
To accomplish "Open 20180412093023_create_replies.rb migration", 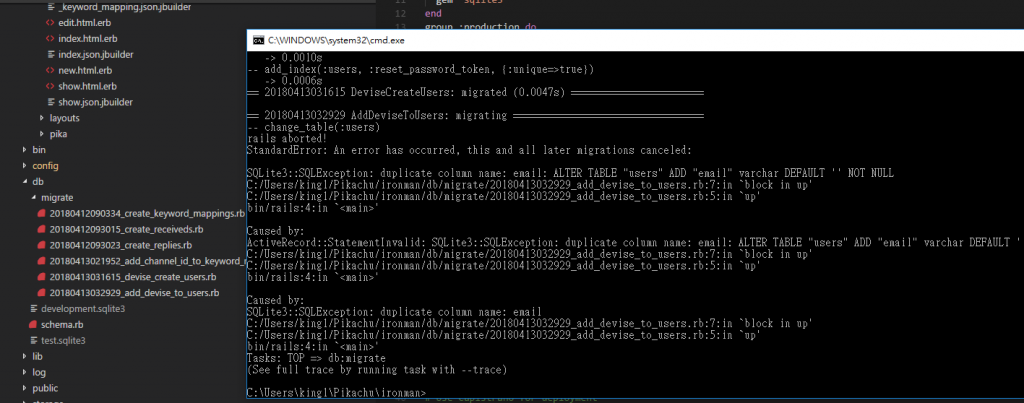I will click(120, 245).
